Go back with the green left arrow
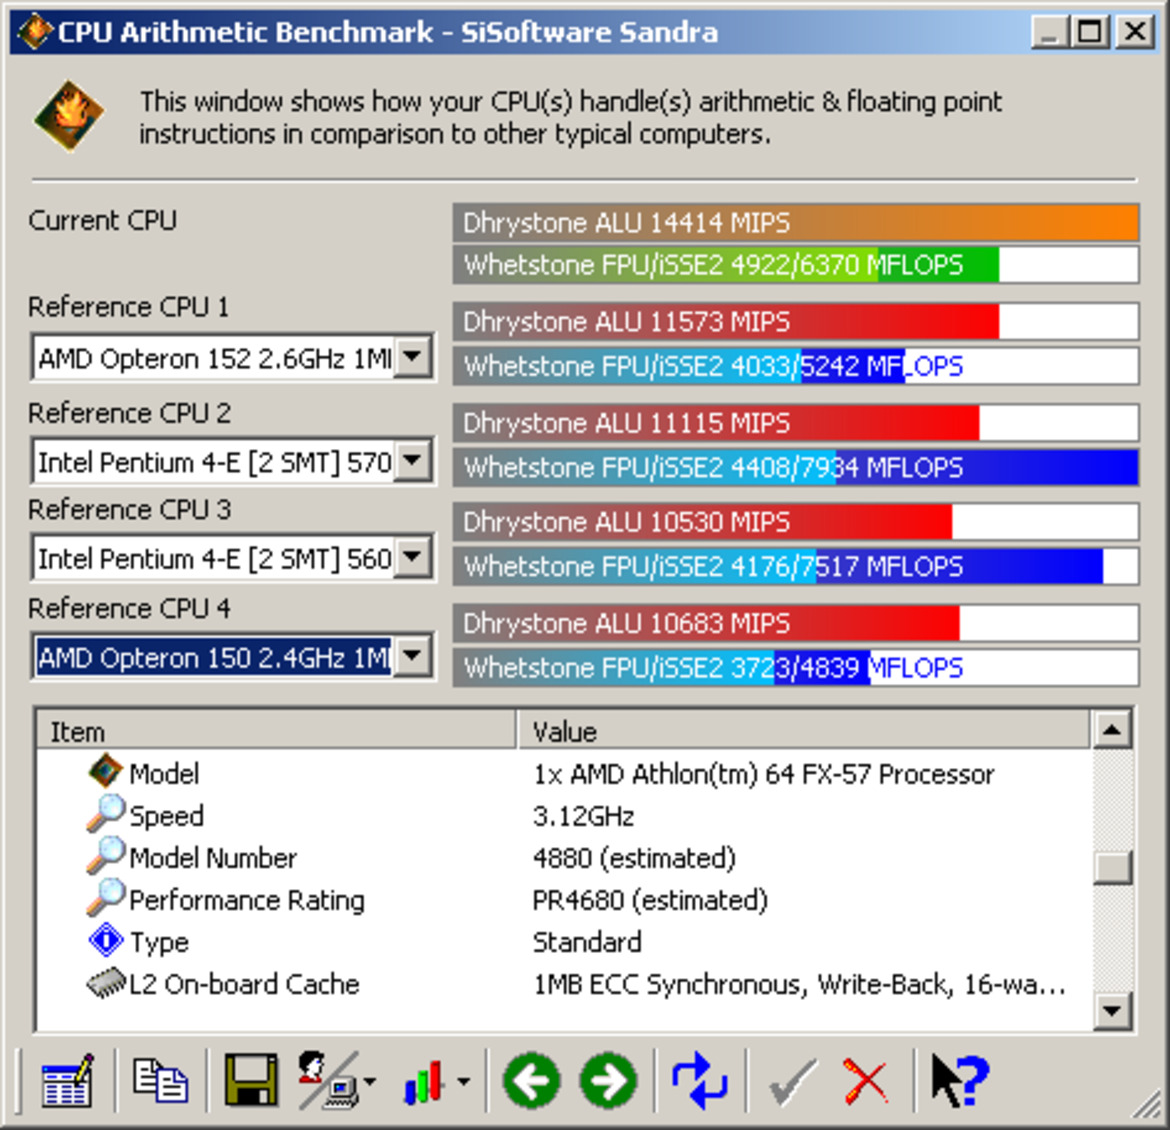The height and width of the screenshot is (1130, 1170). click(x=531, y=1081)
